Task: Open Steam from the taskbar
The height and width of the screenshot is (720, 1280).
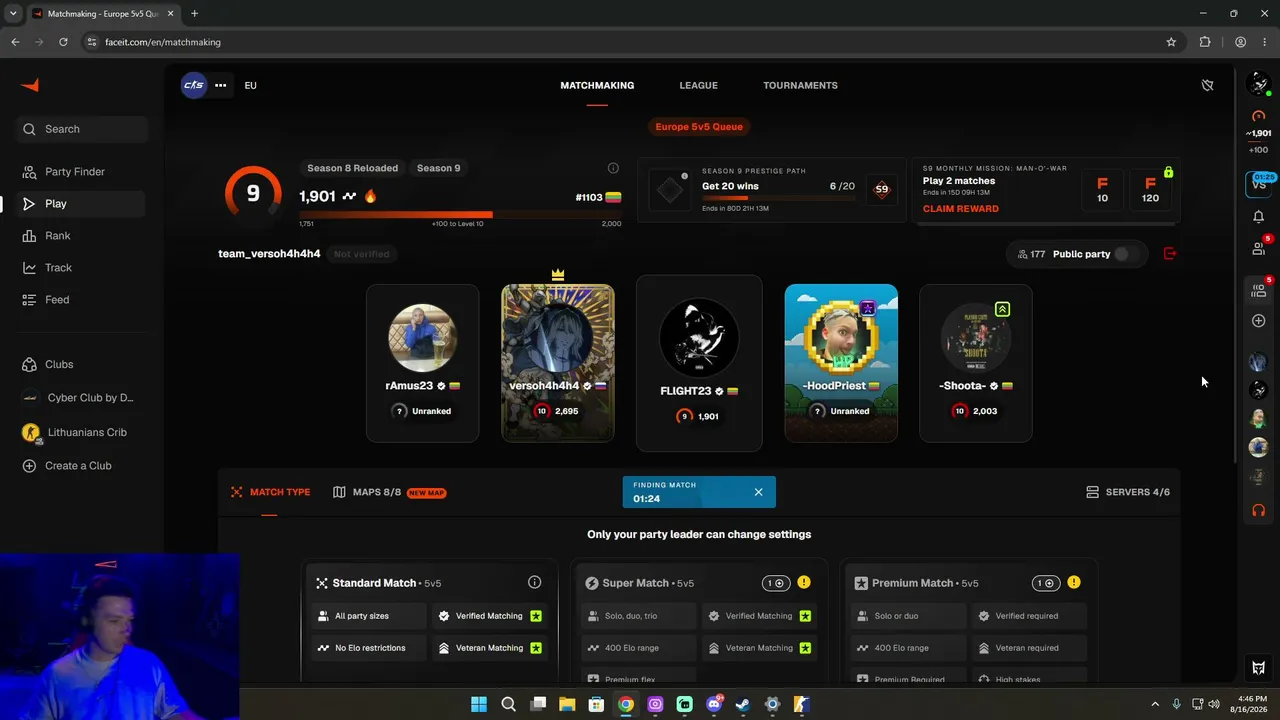Action: coord(743,704)
